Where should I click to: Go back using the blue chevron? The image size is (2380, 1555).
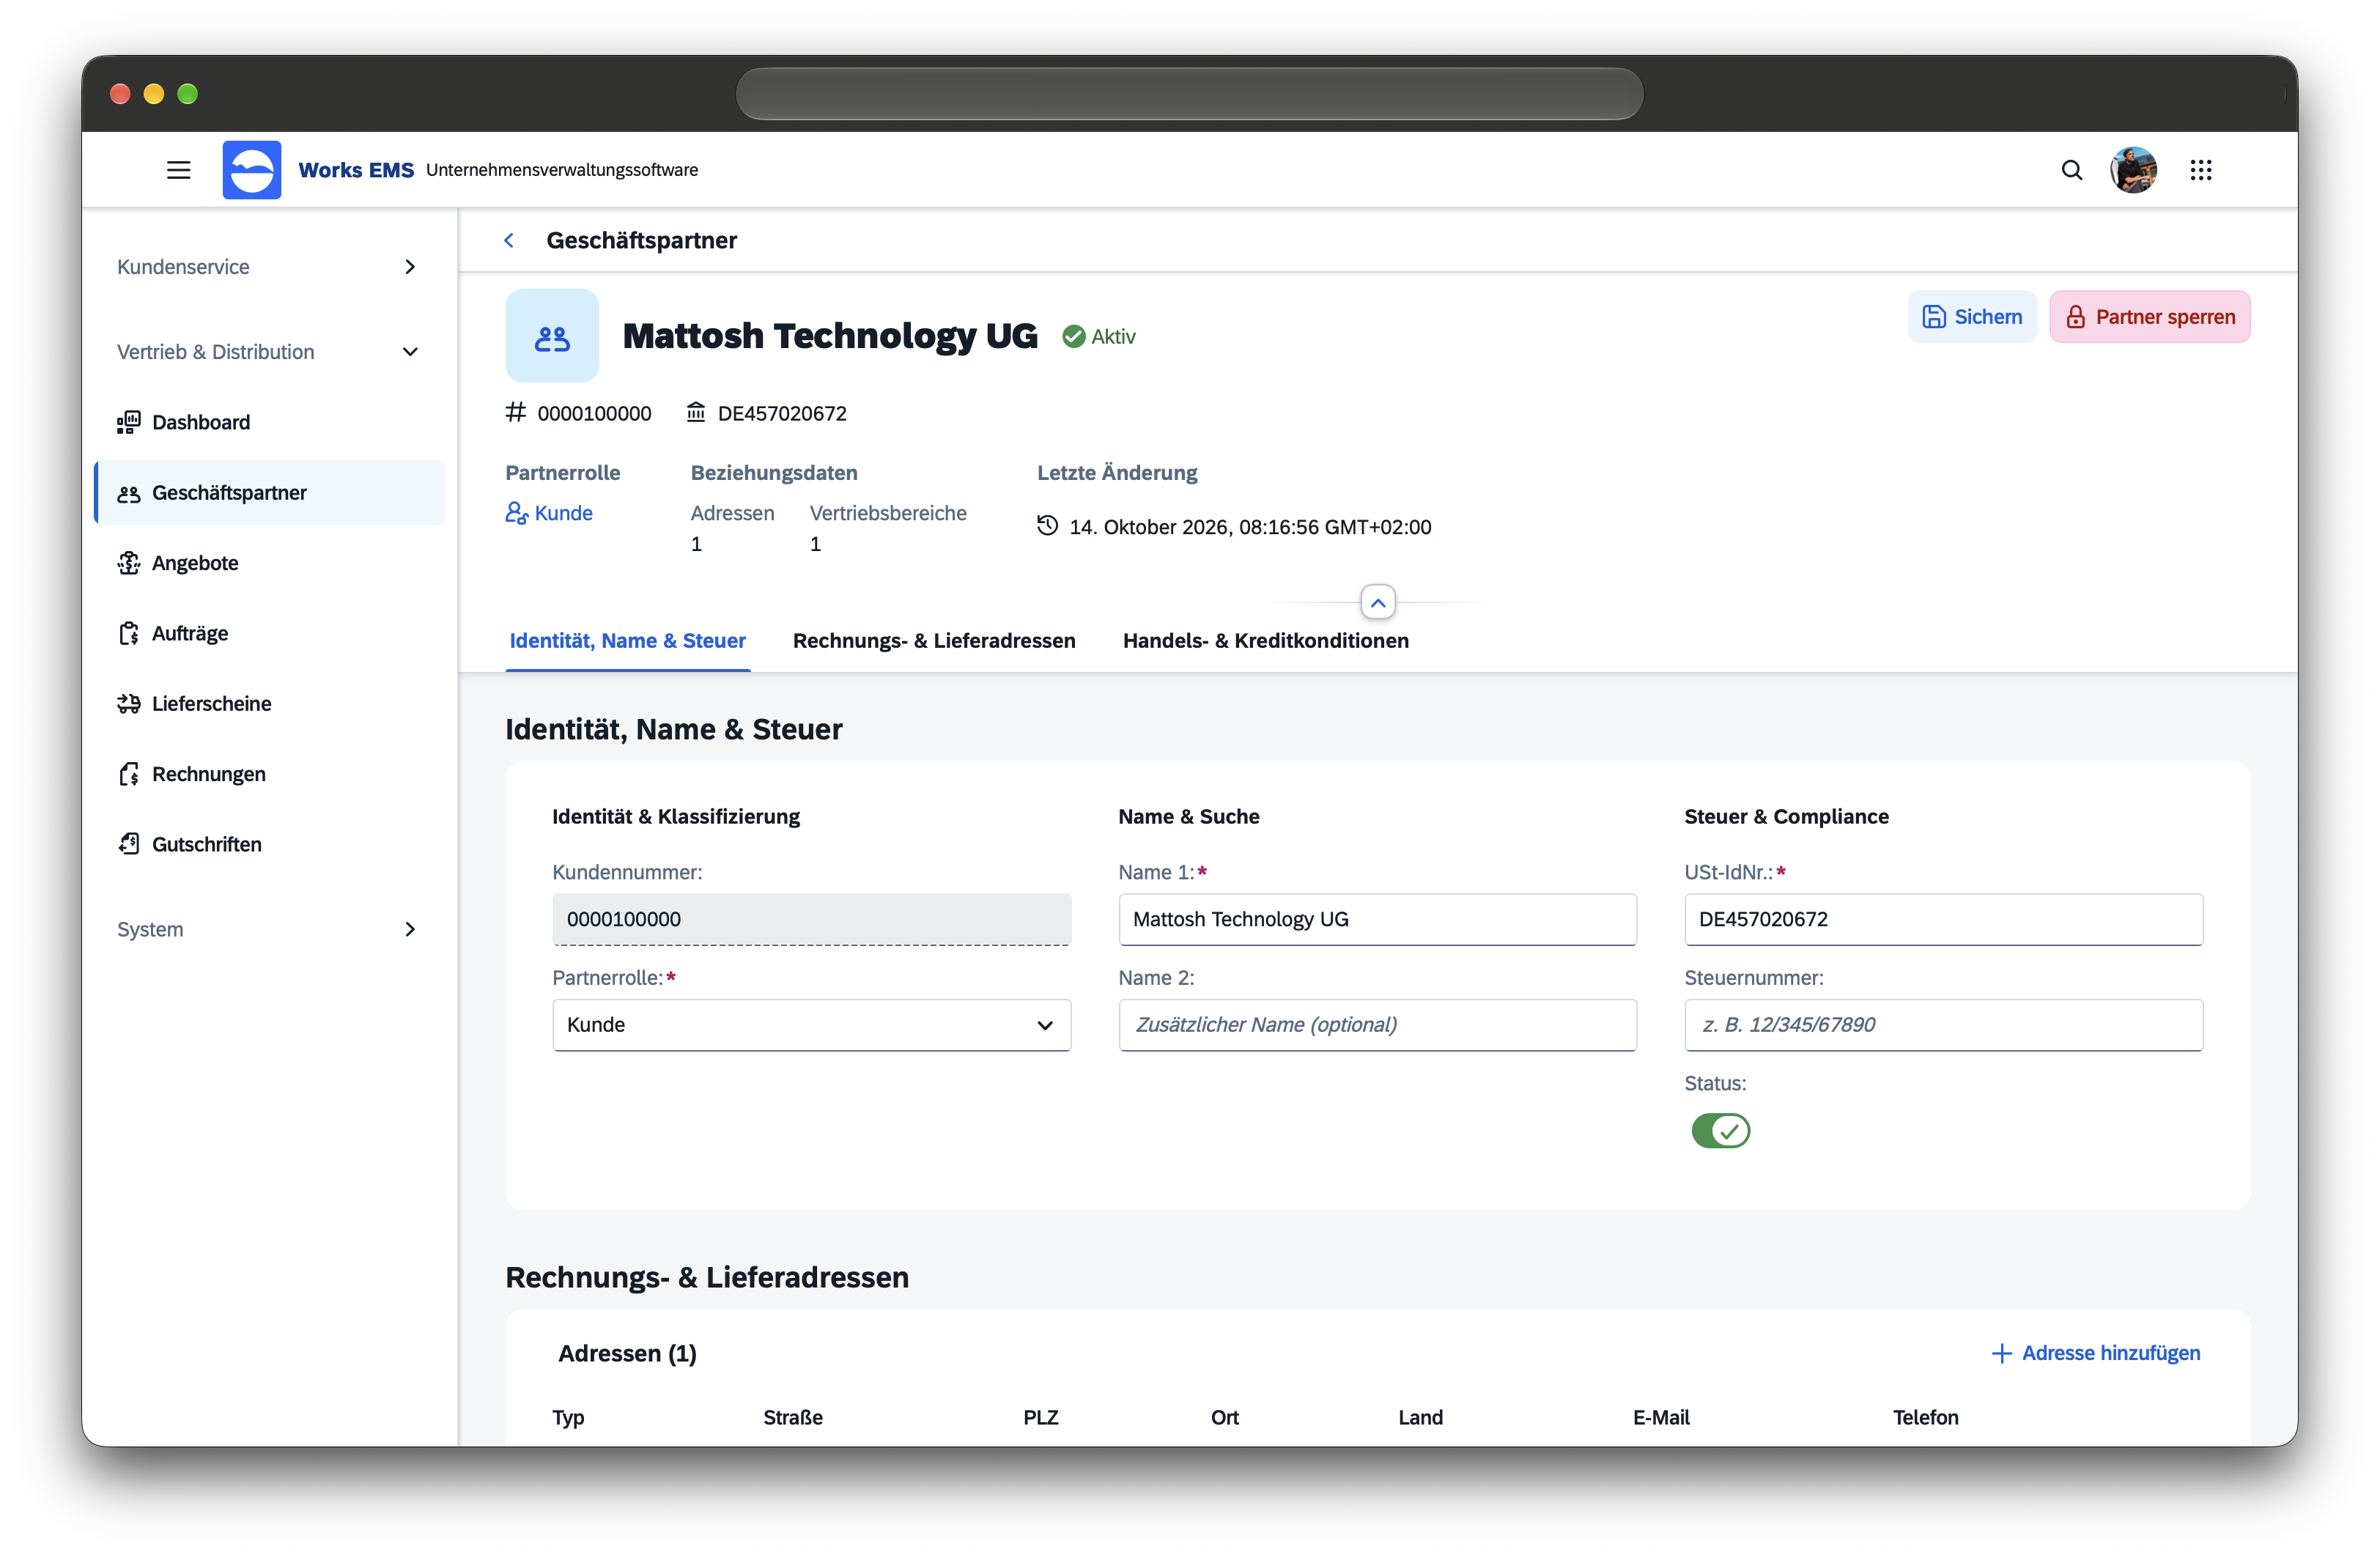(509, 240)
